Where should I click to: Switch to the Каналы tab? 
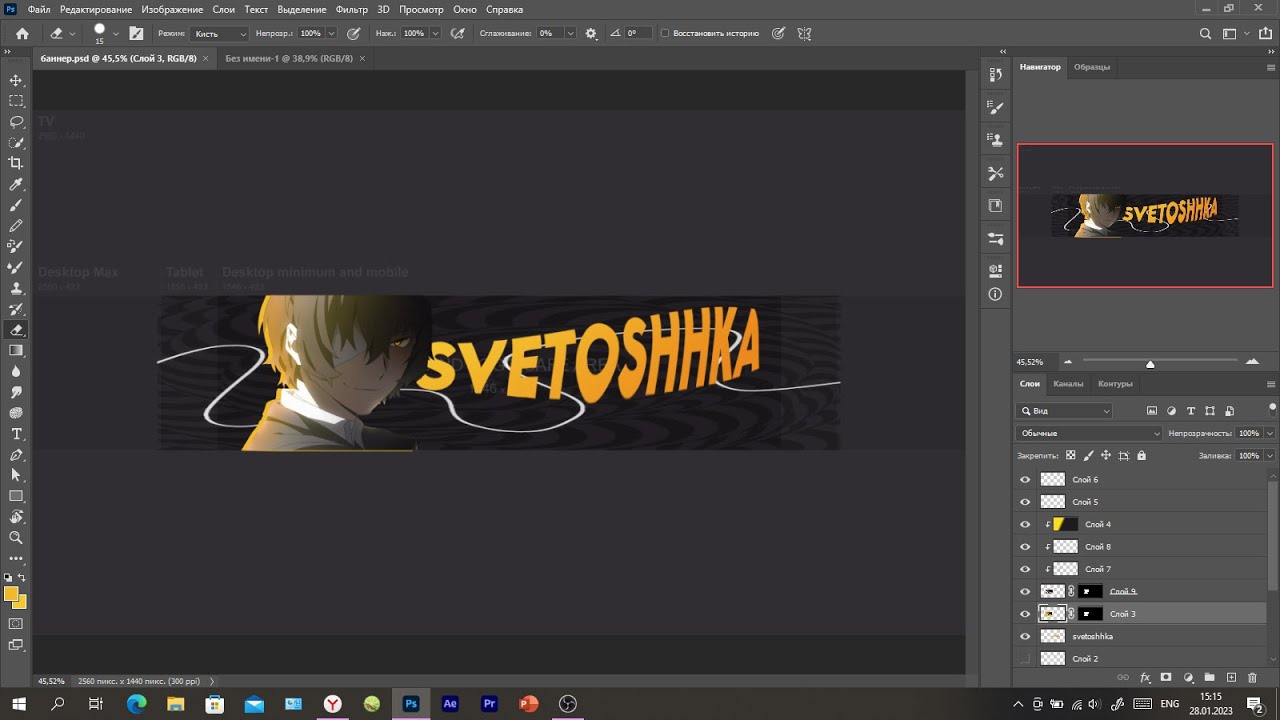coord(1068,384)
